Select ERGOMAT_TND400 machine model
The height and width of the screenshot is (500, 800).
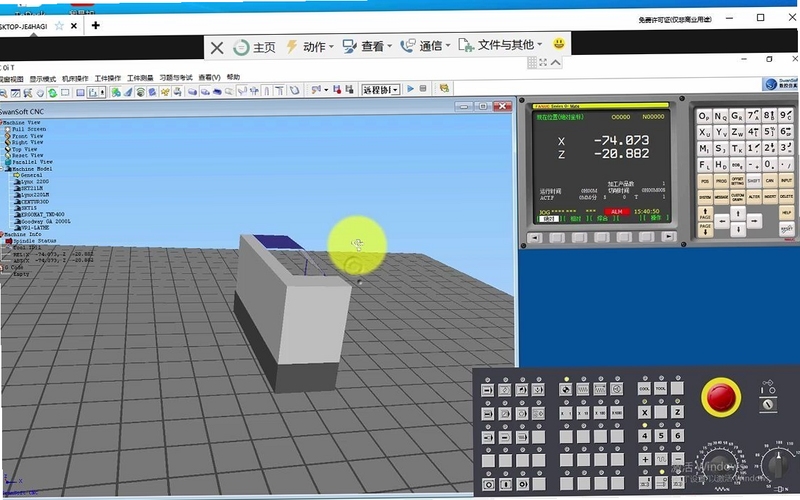point(42,215)
